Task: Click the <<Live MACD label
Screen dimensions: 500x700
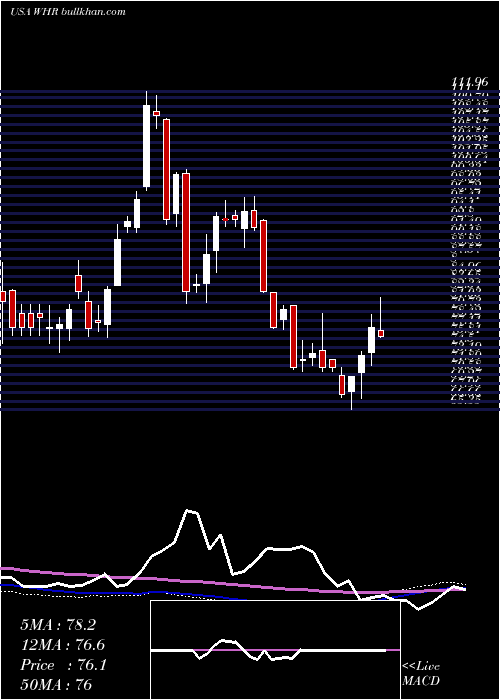Action: [x=421, y=674]
